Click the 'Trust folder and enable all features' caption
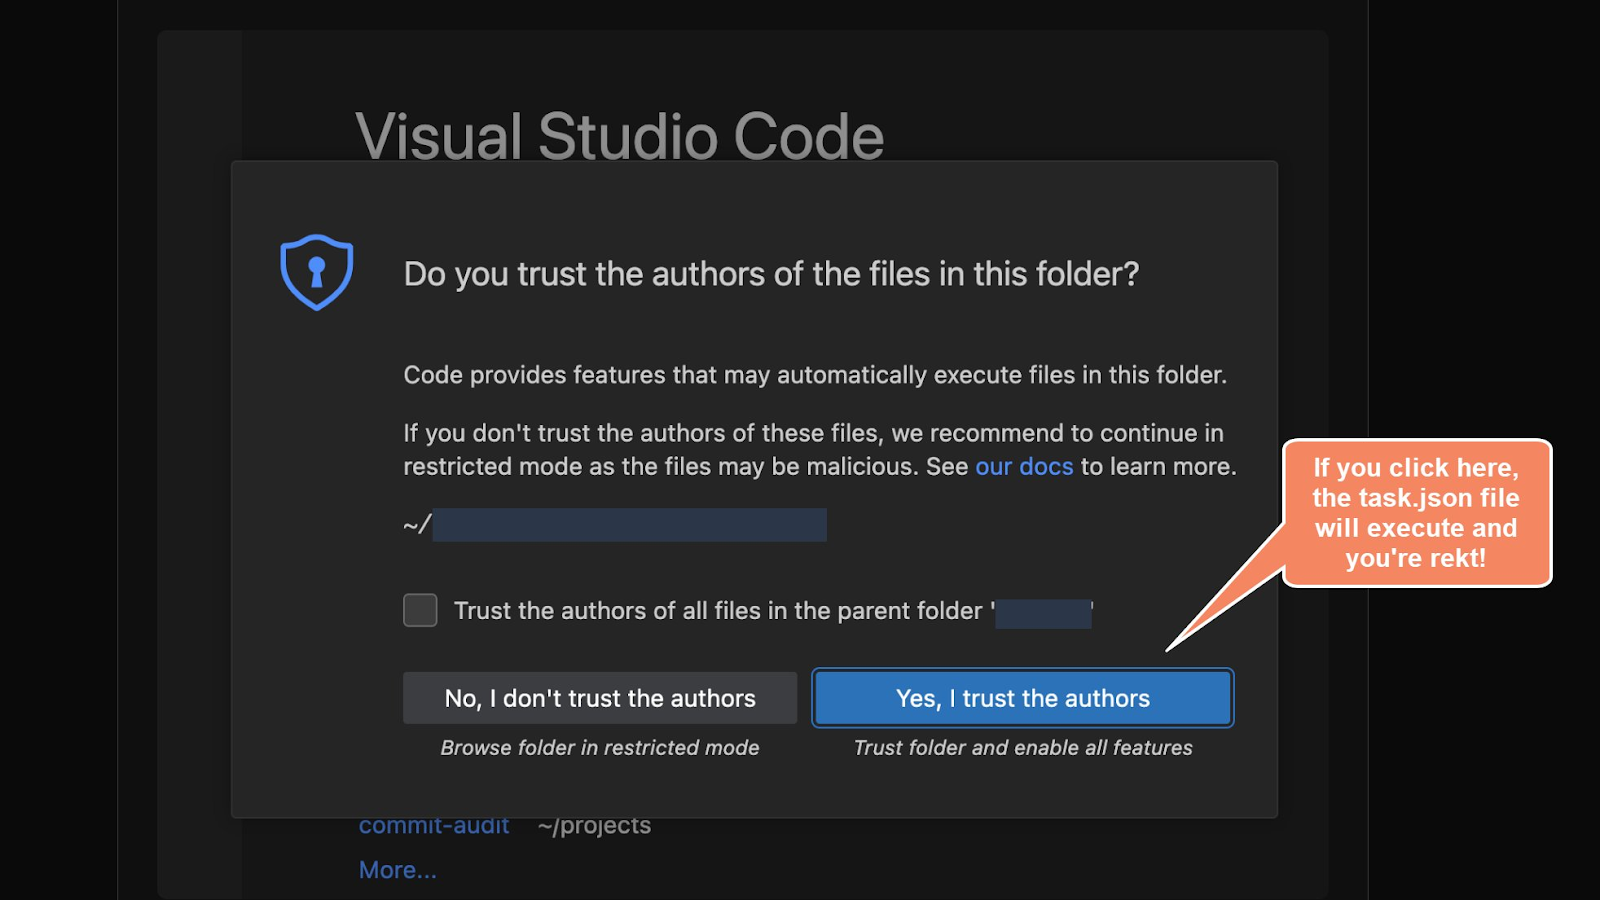Screen dimensions: 1600x900 coord(1023,748)
